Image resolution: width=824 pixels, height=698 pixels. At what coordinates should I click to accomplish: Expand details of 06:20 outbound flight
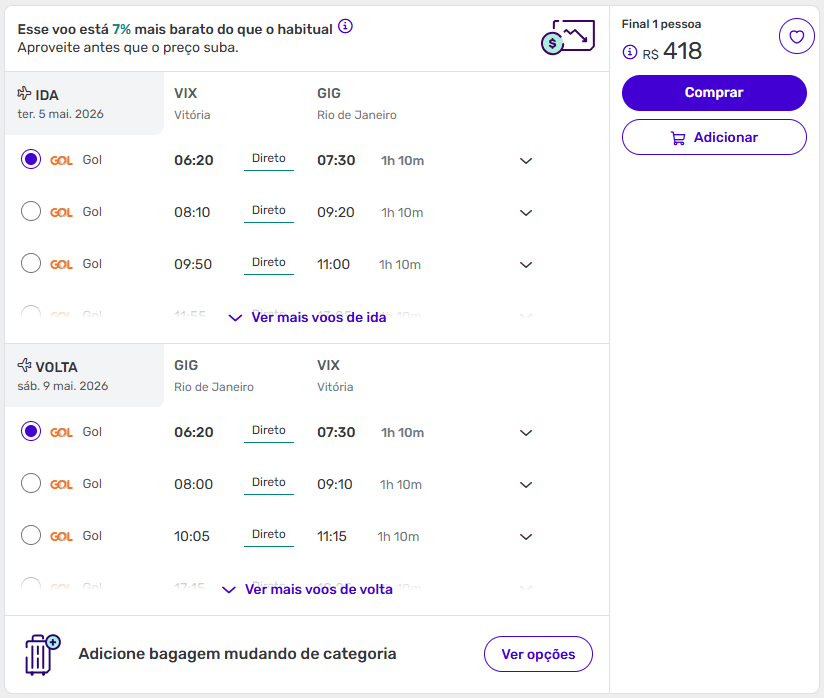coord(526,160)
